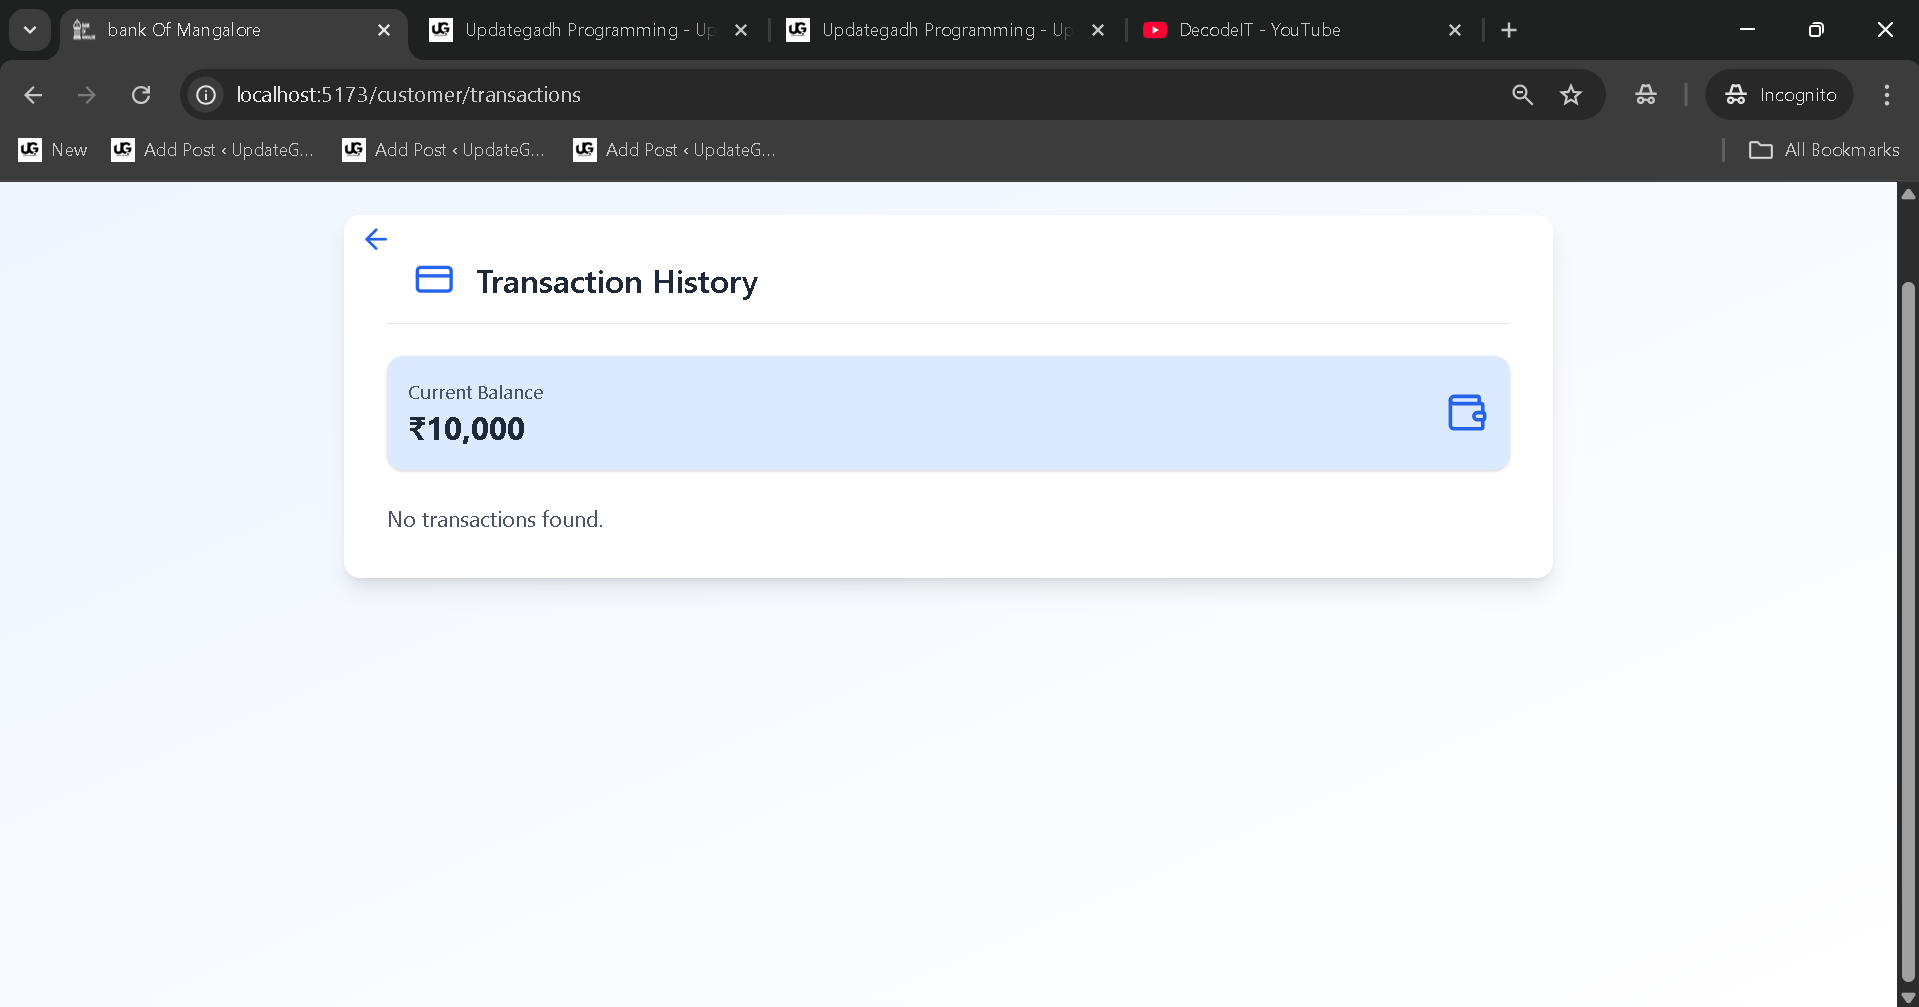Open the New bookmark shortcut

click(x=54, y=150)
